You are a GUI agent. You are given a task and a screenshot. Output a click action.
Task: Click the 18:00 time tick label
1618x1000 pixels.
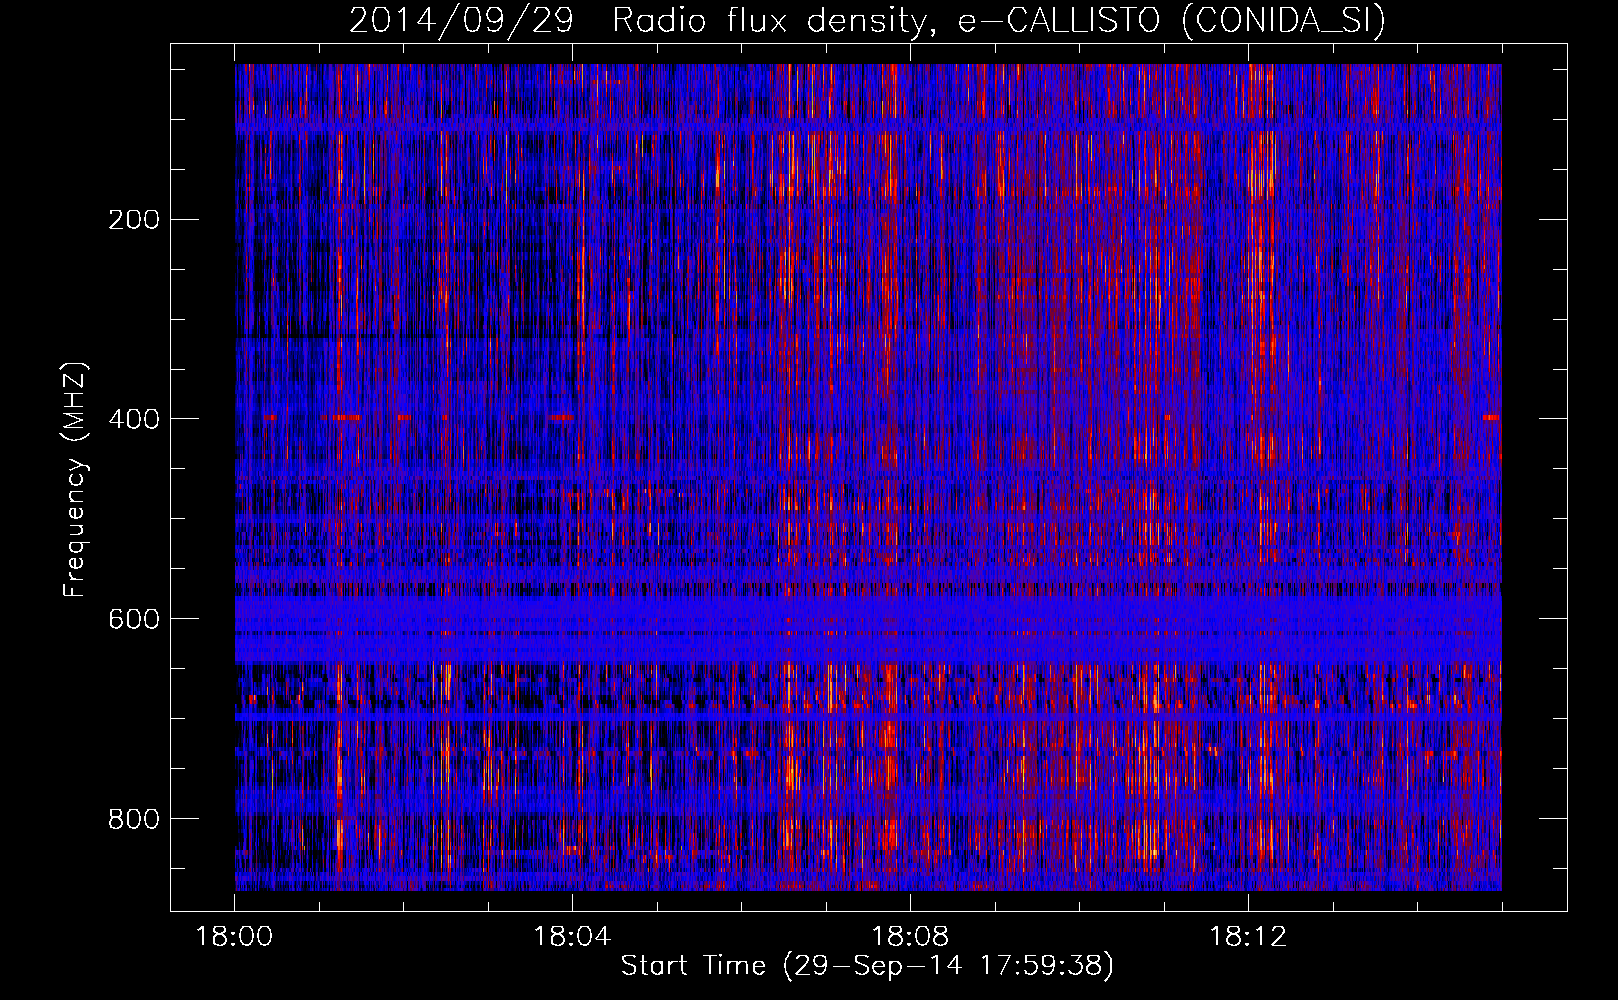[x=234, y=937]
